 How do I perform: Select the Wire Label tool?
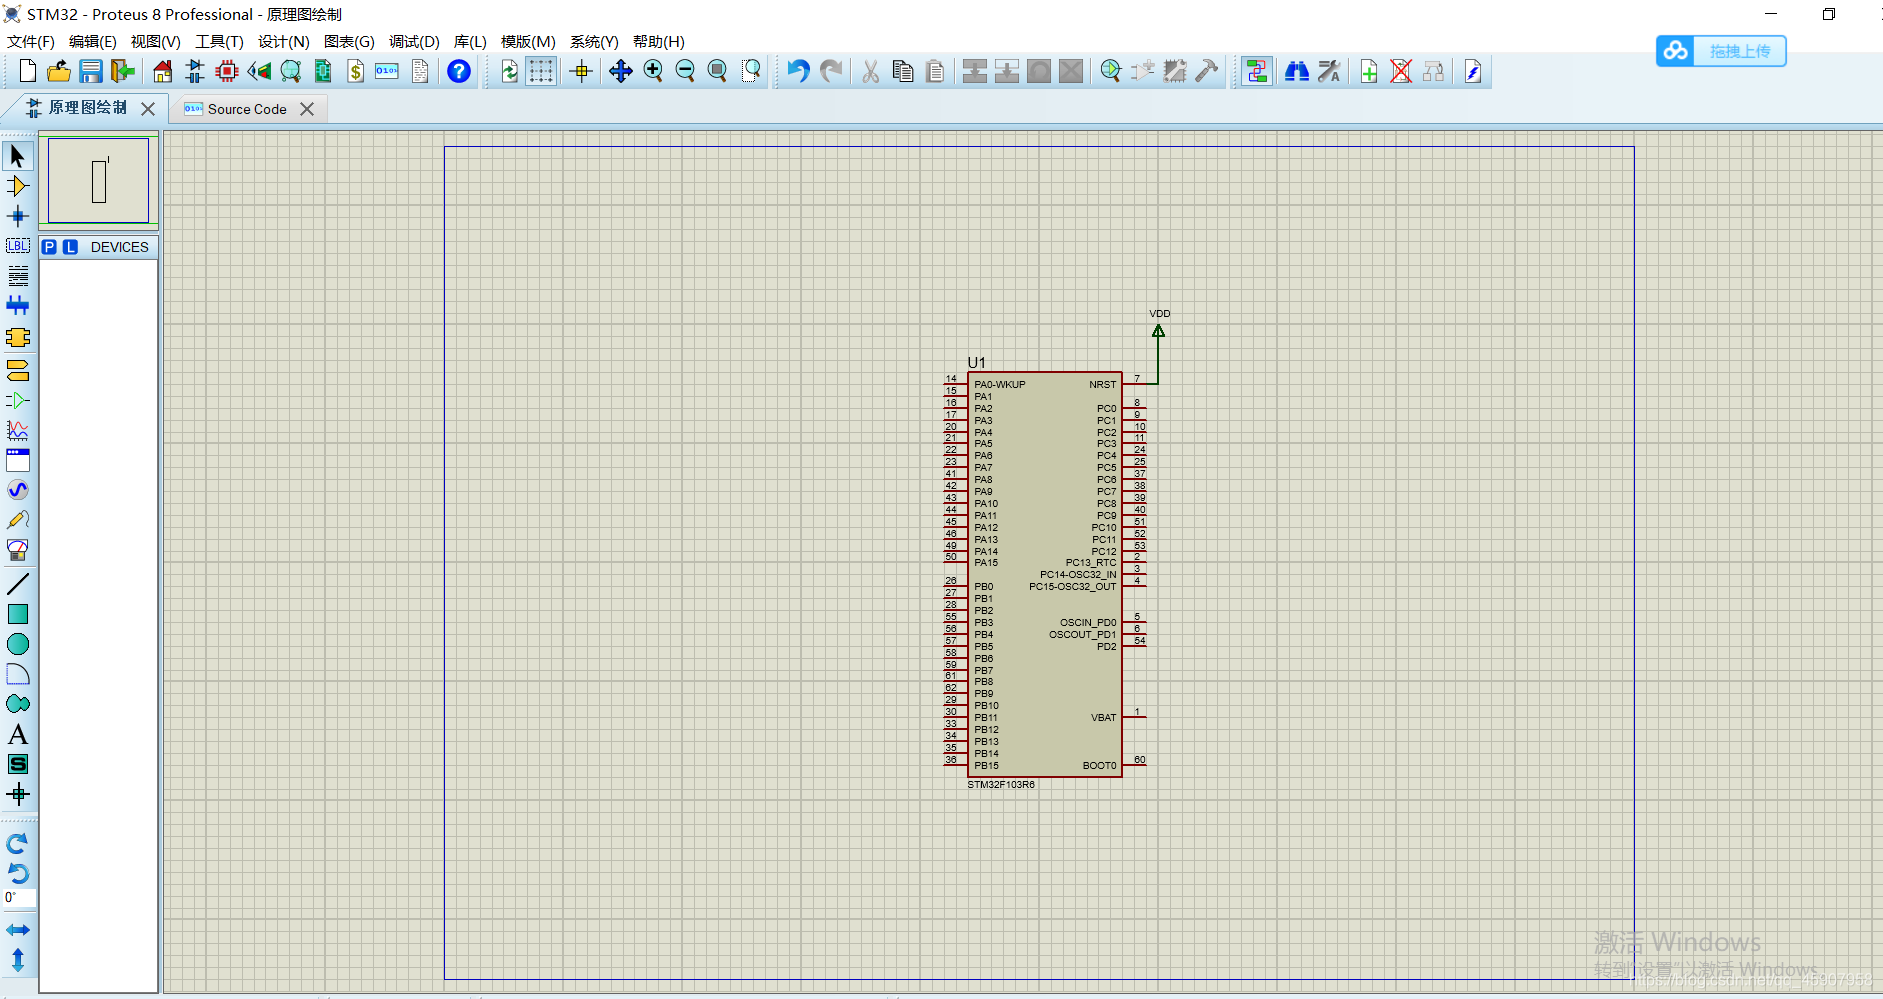tap(18, 246)
